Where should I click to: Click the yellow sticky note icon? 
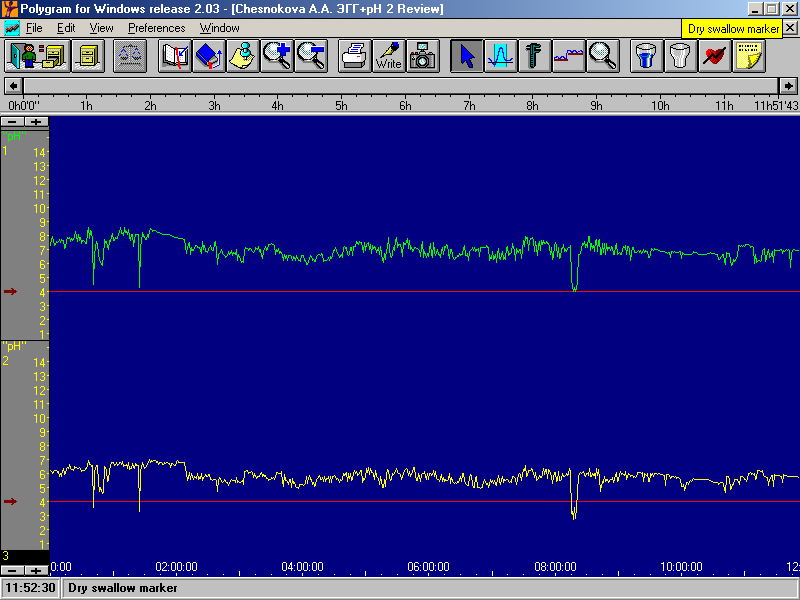pos(749,56)
